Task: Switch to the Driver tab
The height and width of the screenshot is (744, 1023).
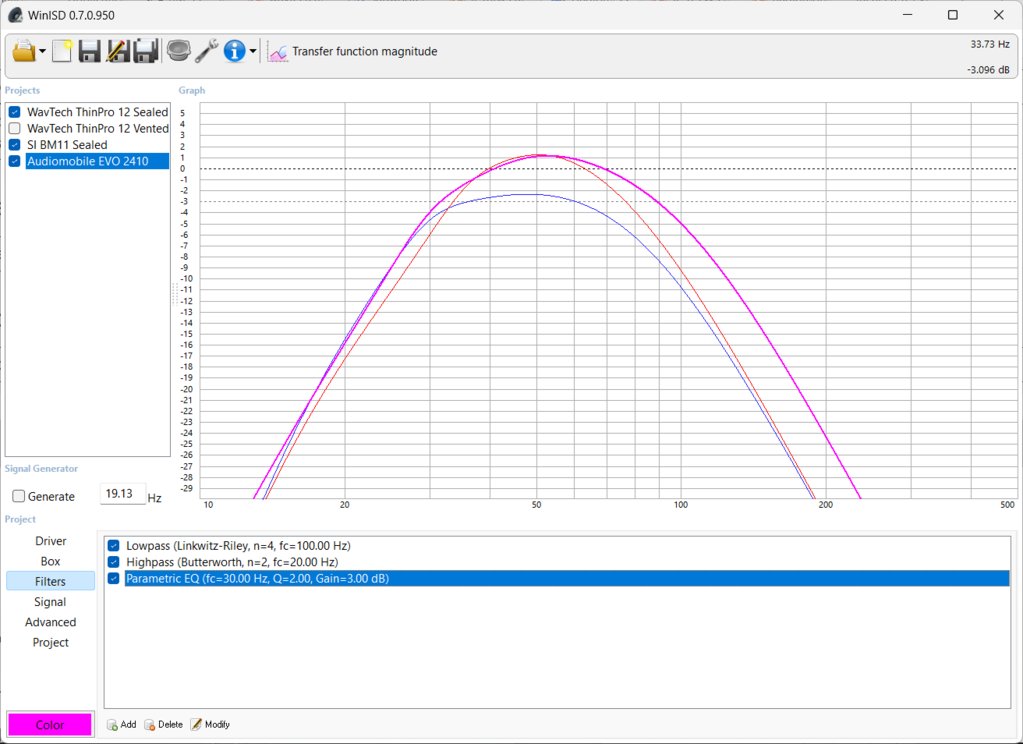Action: point(50,541)
